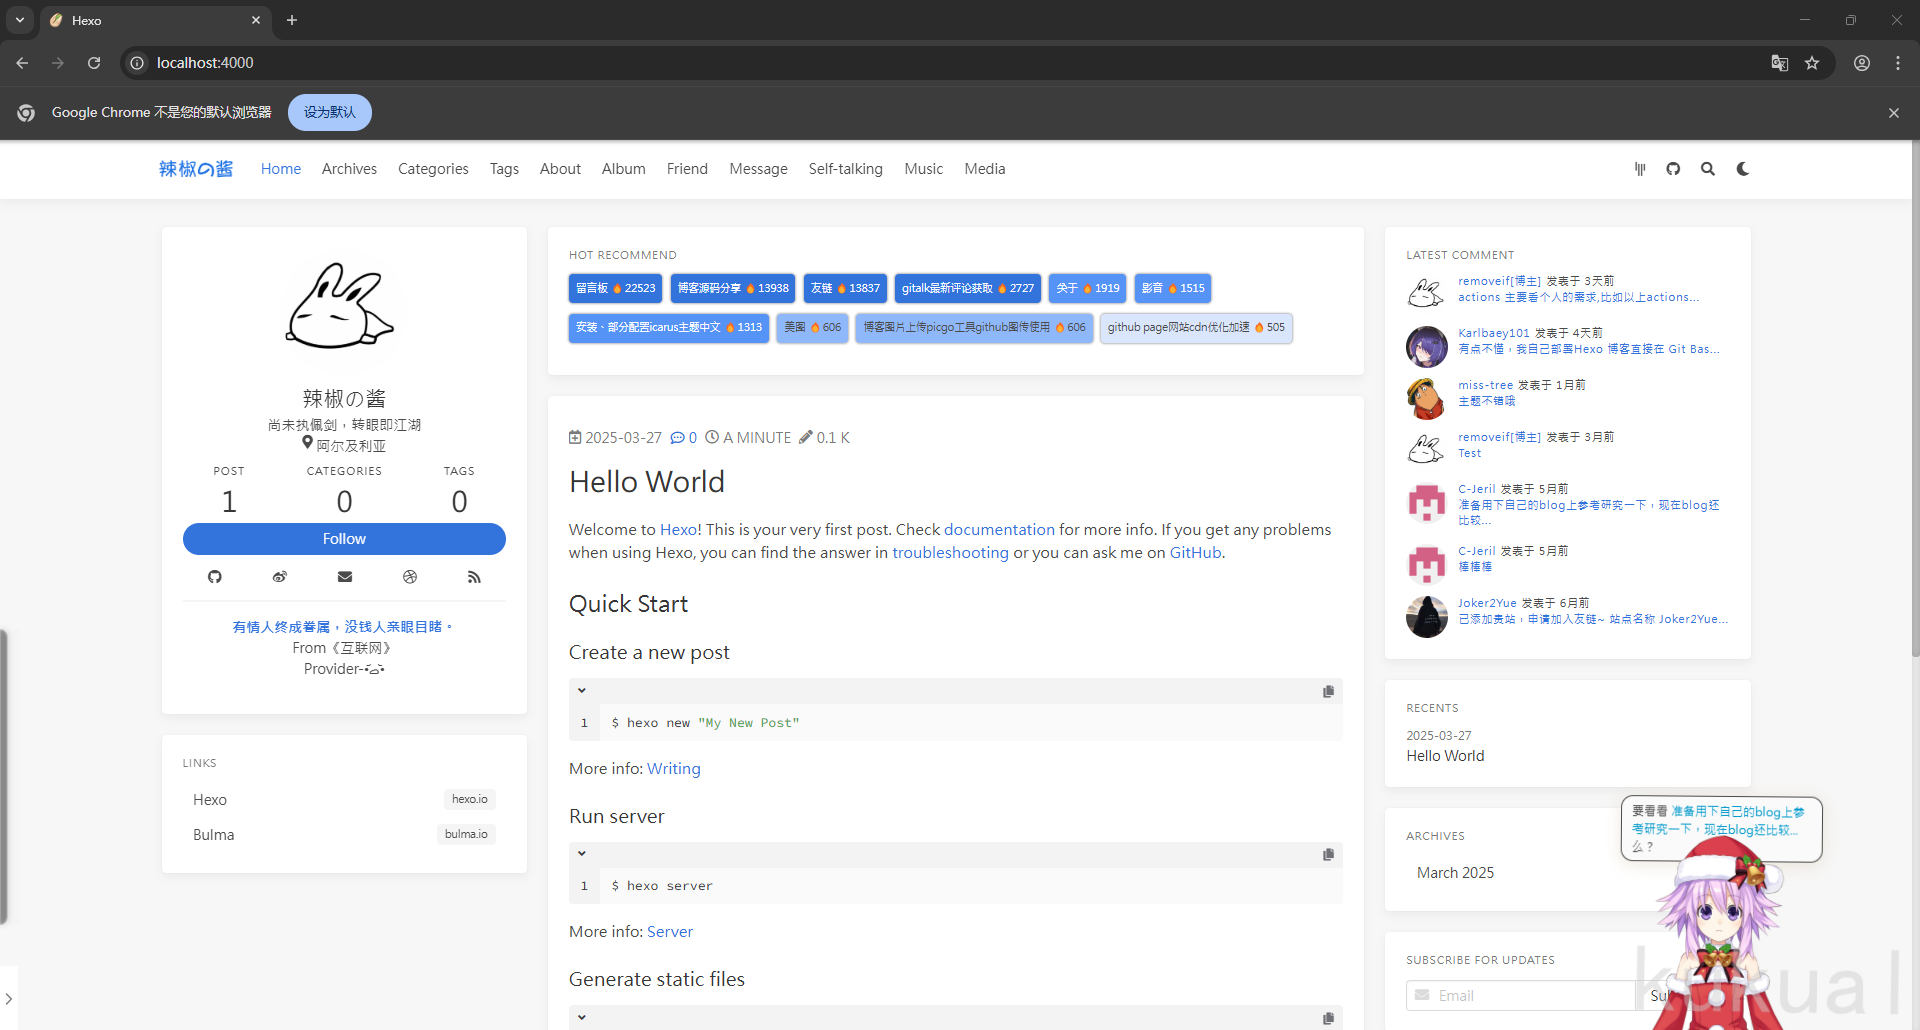Image resolution: width=1920 pixels, height=1030 pixels.
Task: Open the Album nav item
Action: (x=624, y=169)
